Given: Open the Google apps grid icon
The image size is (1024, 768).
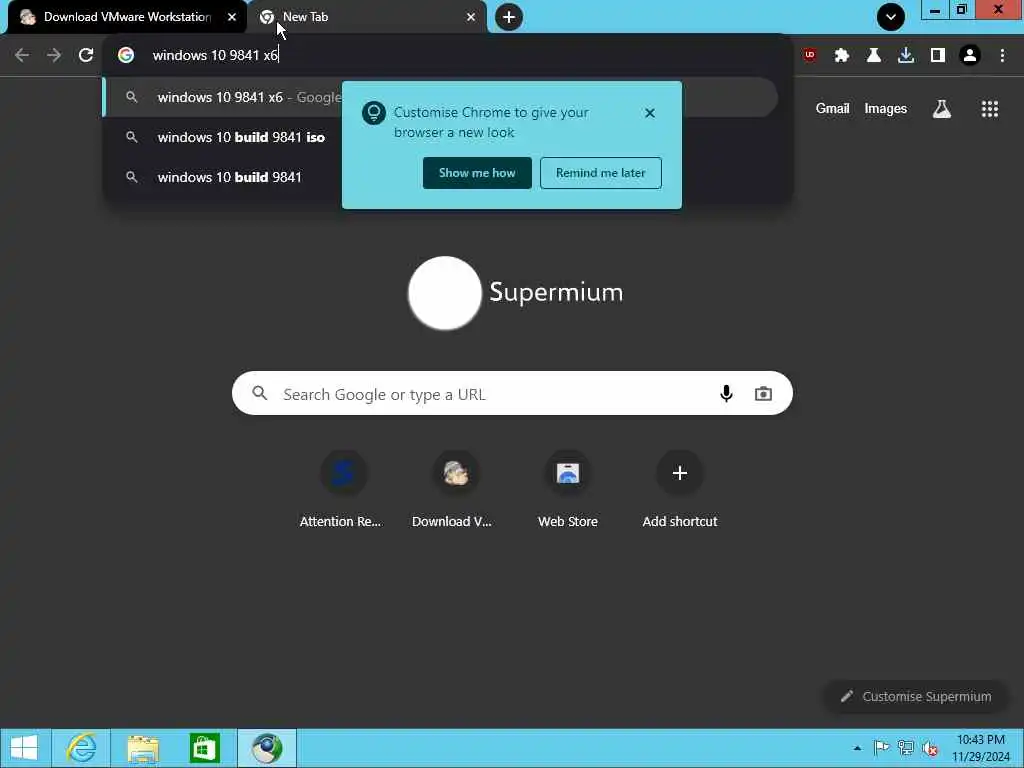Looking at the screenshot, I should (x=990, y=109).
